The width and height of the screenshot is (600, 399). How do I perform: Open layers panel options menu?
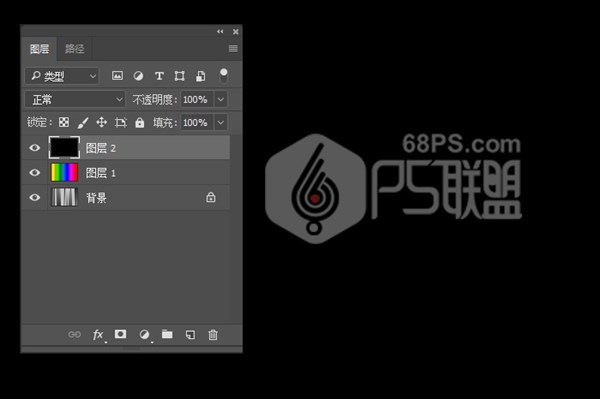click(233, 48)
